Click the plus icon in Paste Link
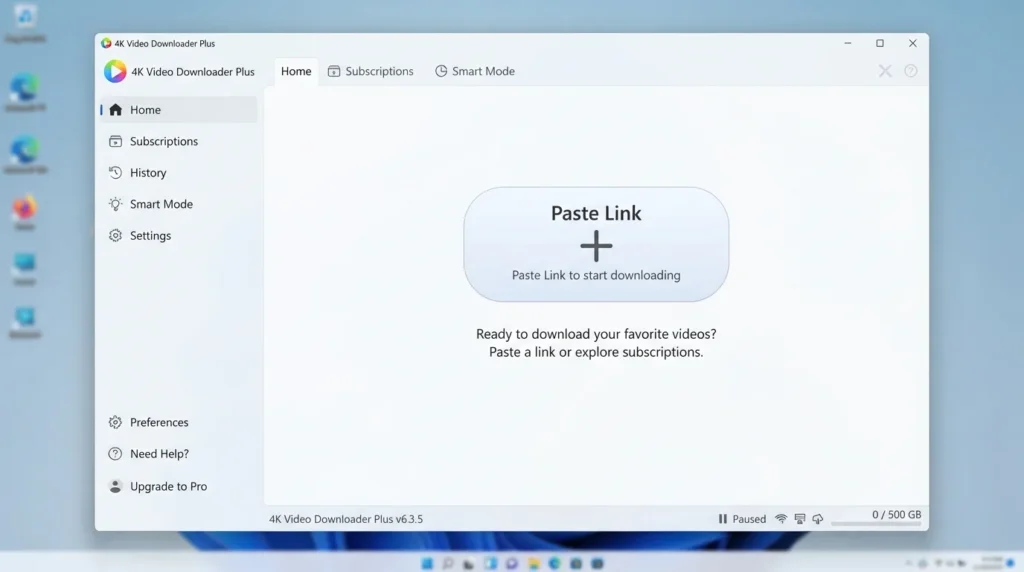This screenshot has width=1024, height=572. click(x=596, y=246)
